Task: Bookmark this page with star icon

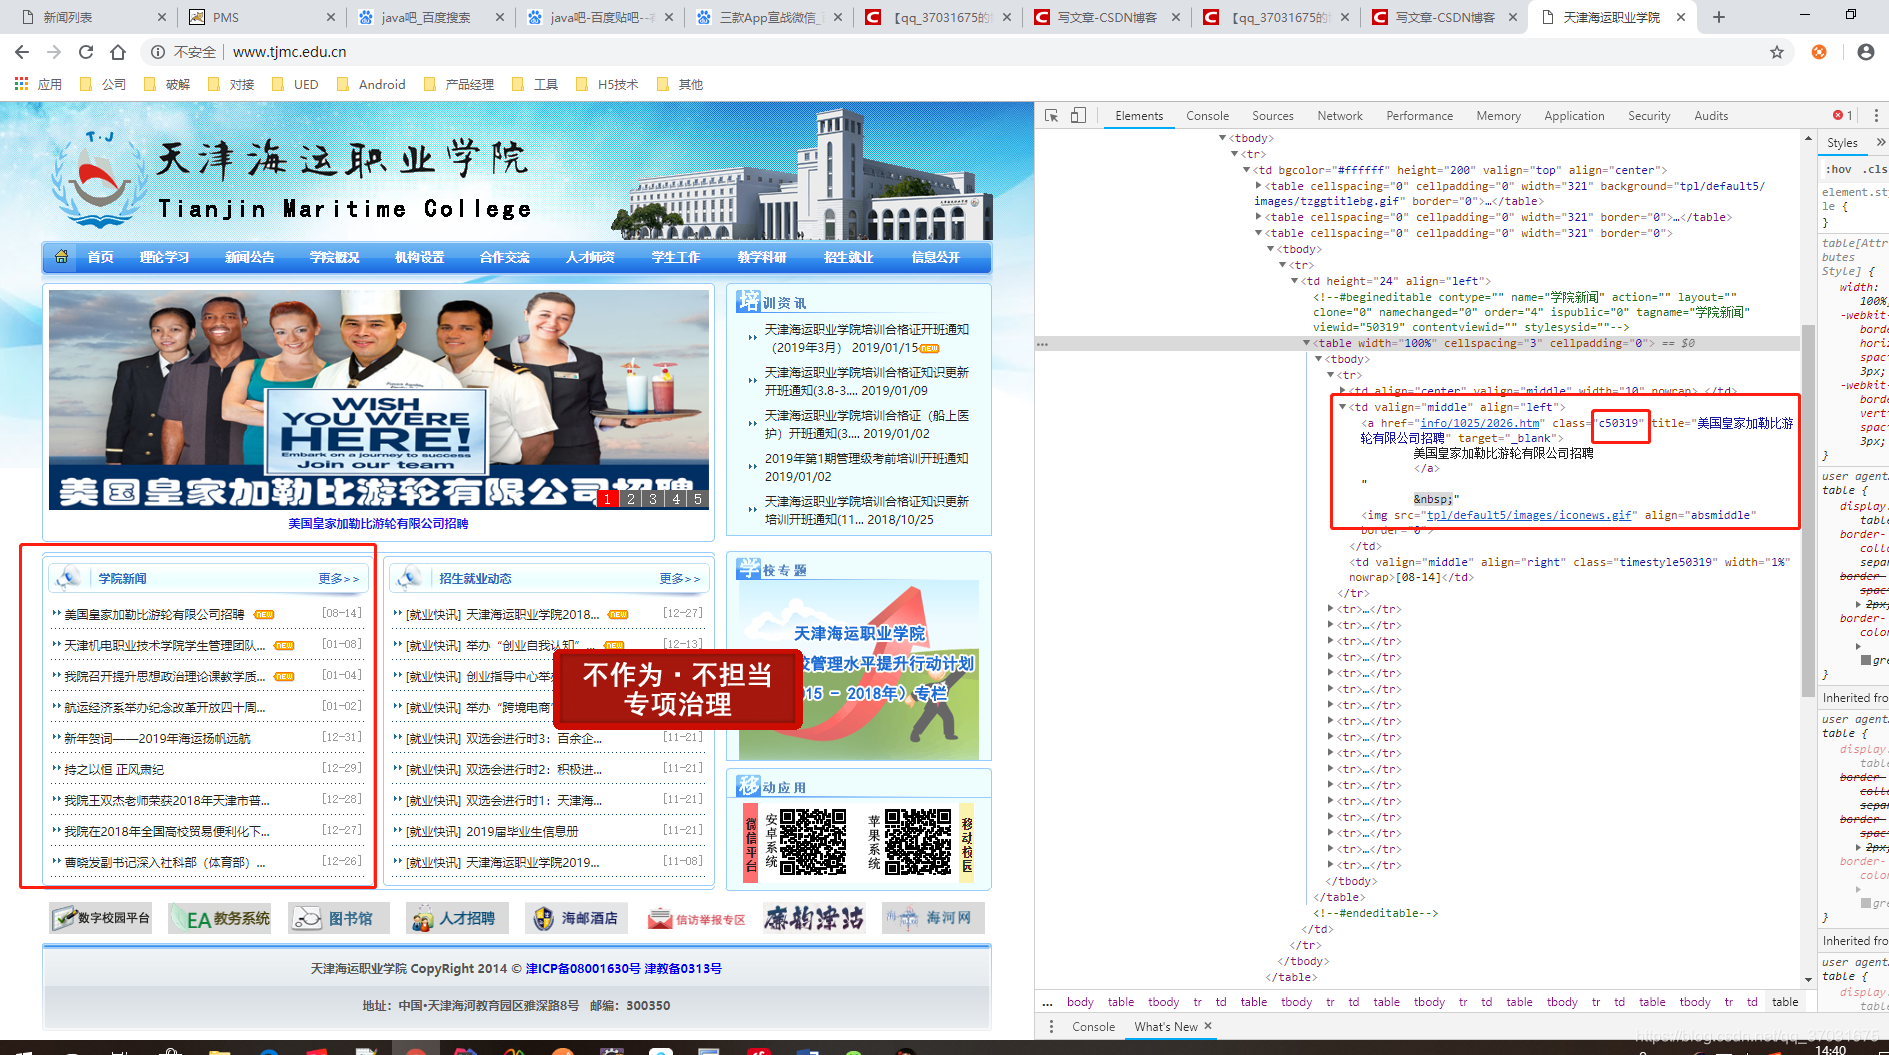Action: pos(1777,52)
